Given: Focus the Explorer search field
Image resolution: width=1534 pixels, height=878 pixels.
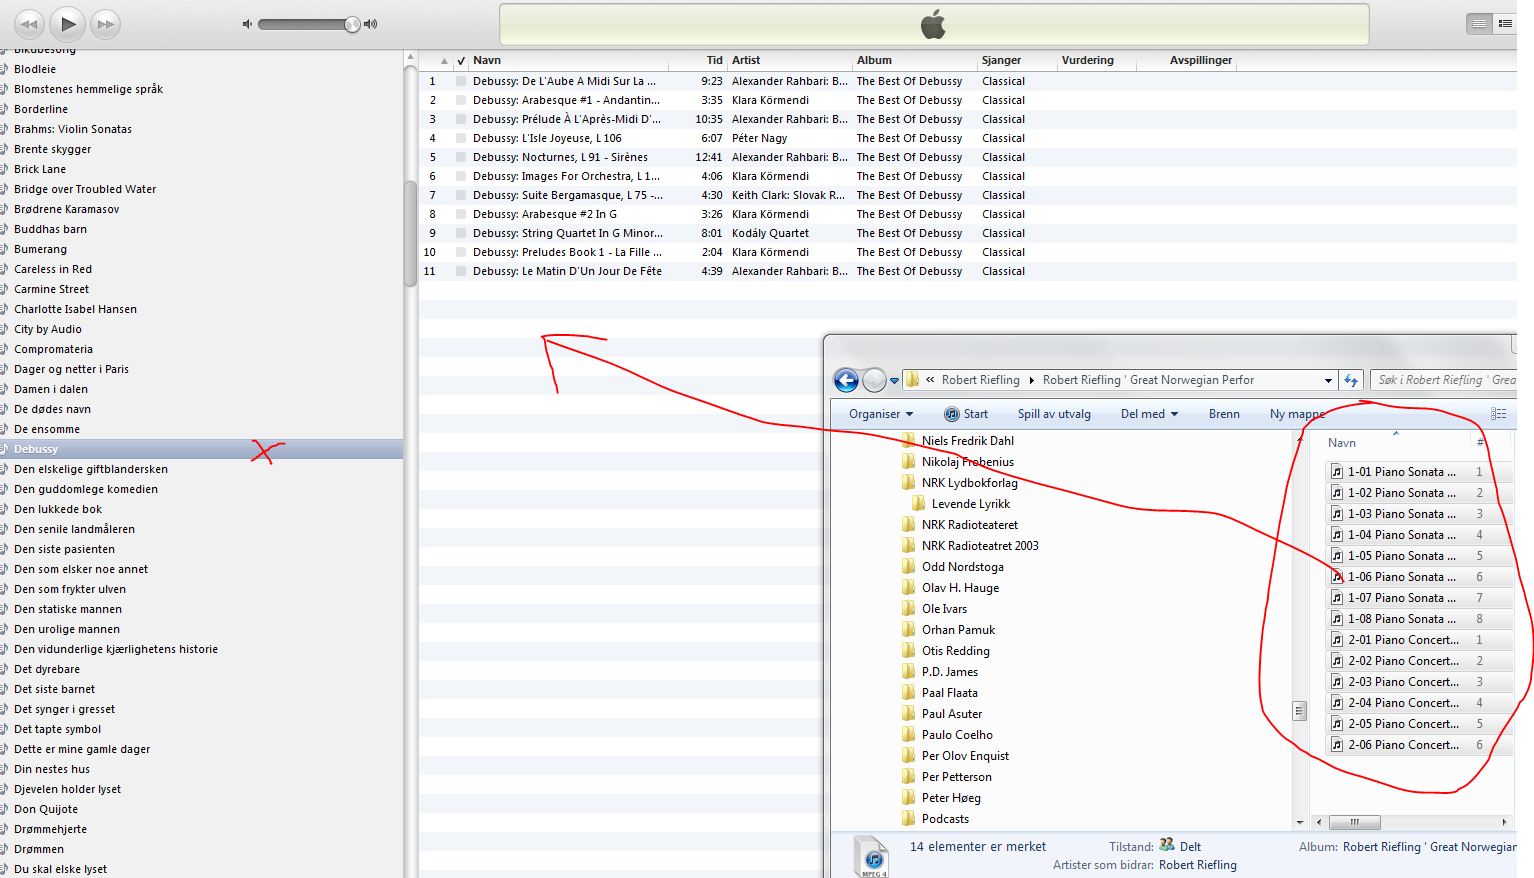Looking at the screenshot, I should click(1444, 380).
